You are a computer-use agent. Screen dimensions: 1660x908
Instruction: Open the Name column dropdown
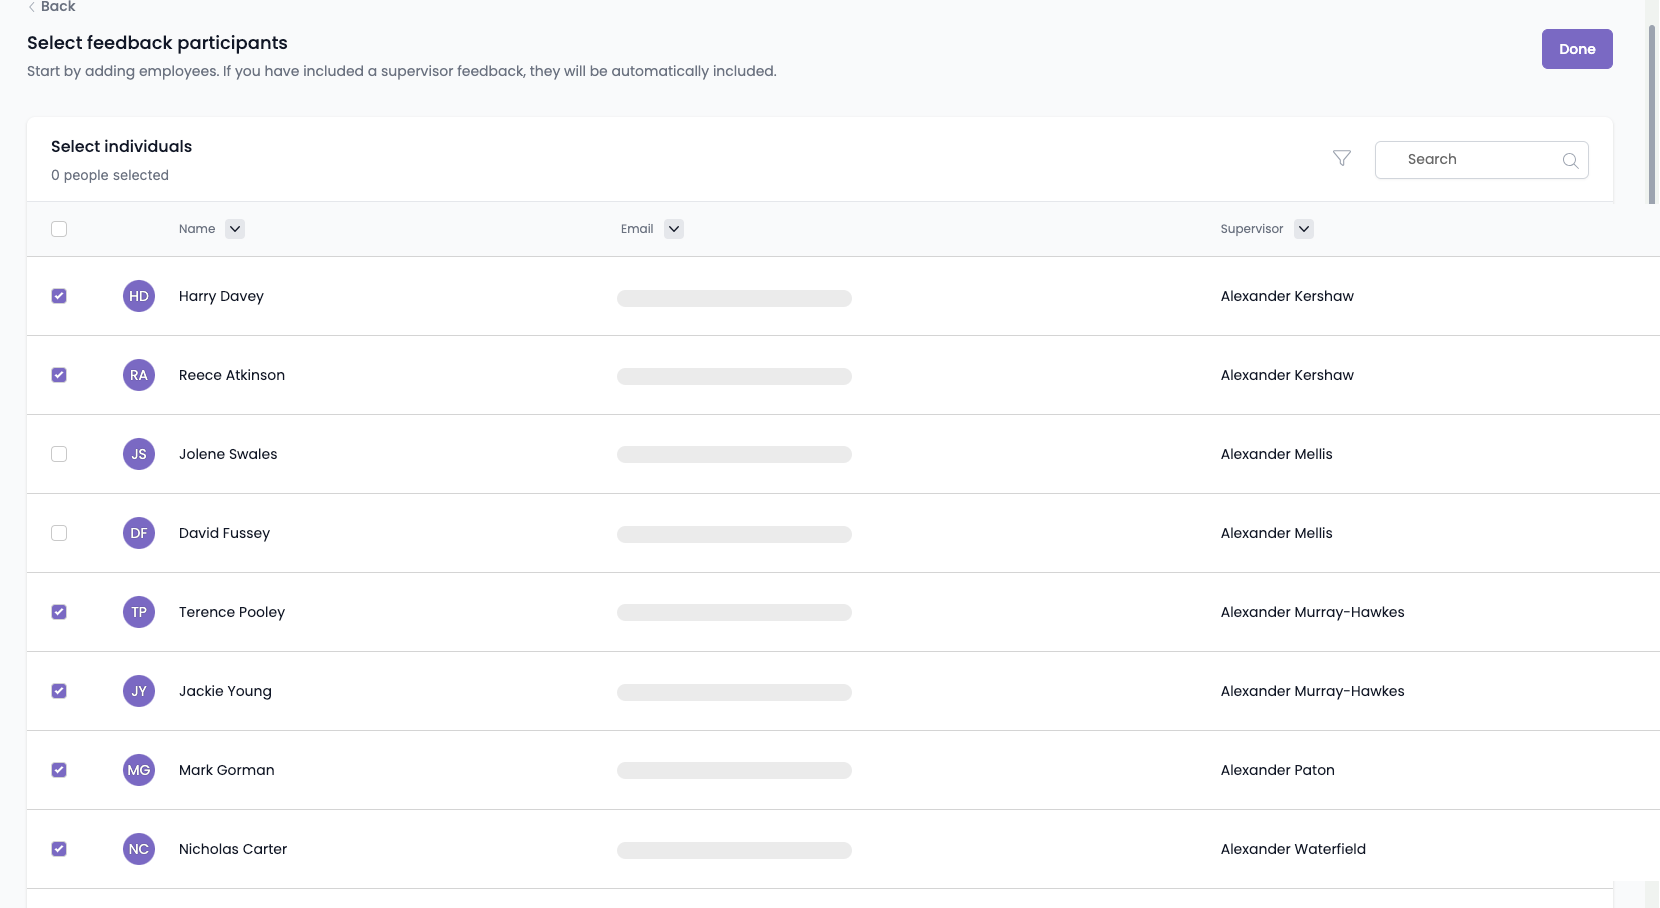click(235, 229)
